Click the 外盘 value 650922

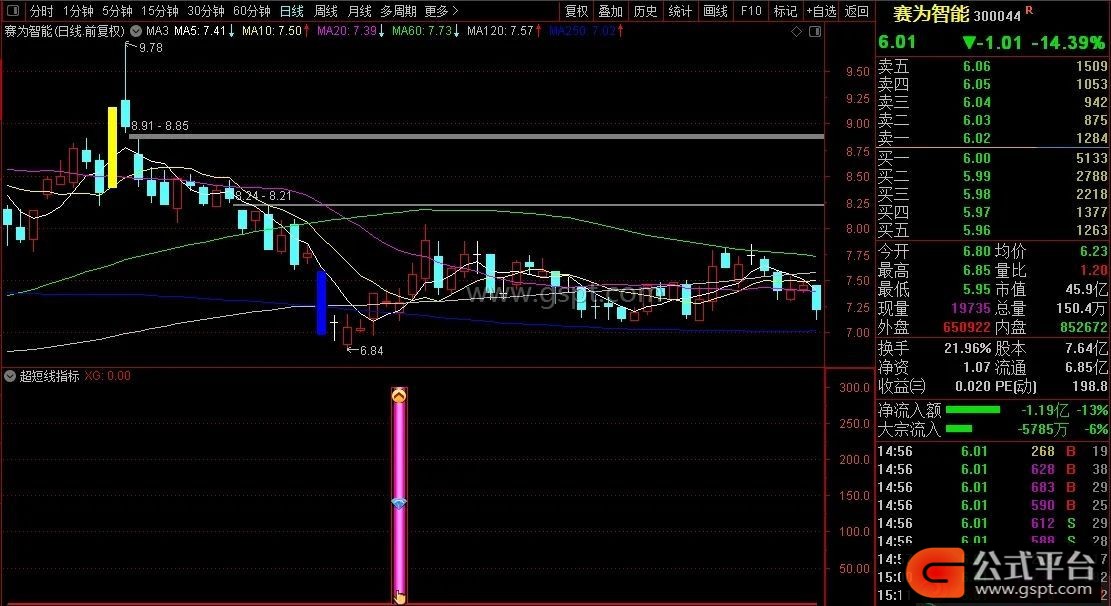click(x=966, y=327)
